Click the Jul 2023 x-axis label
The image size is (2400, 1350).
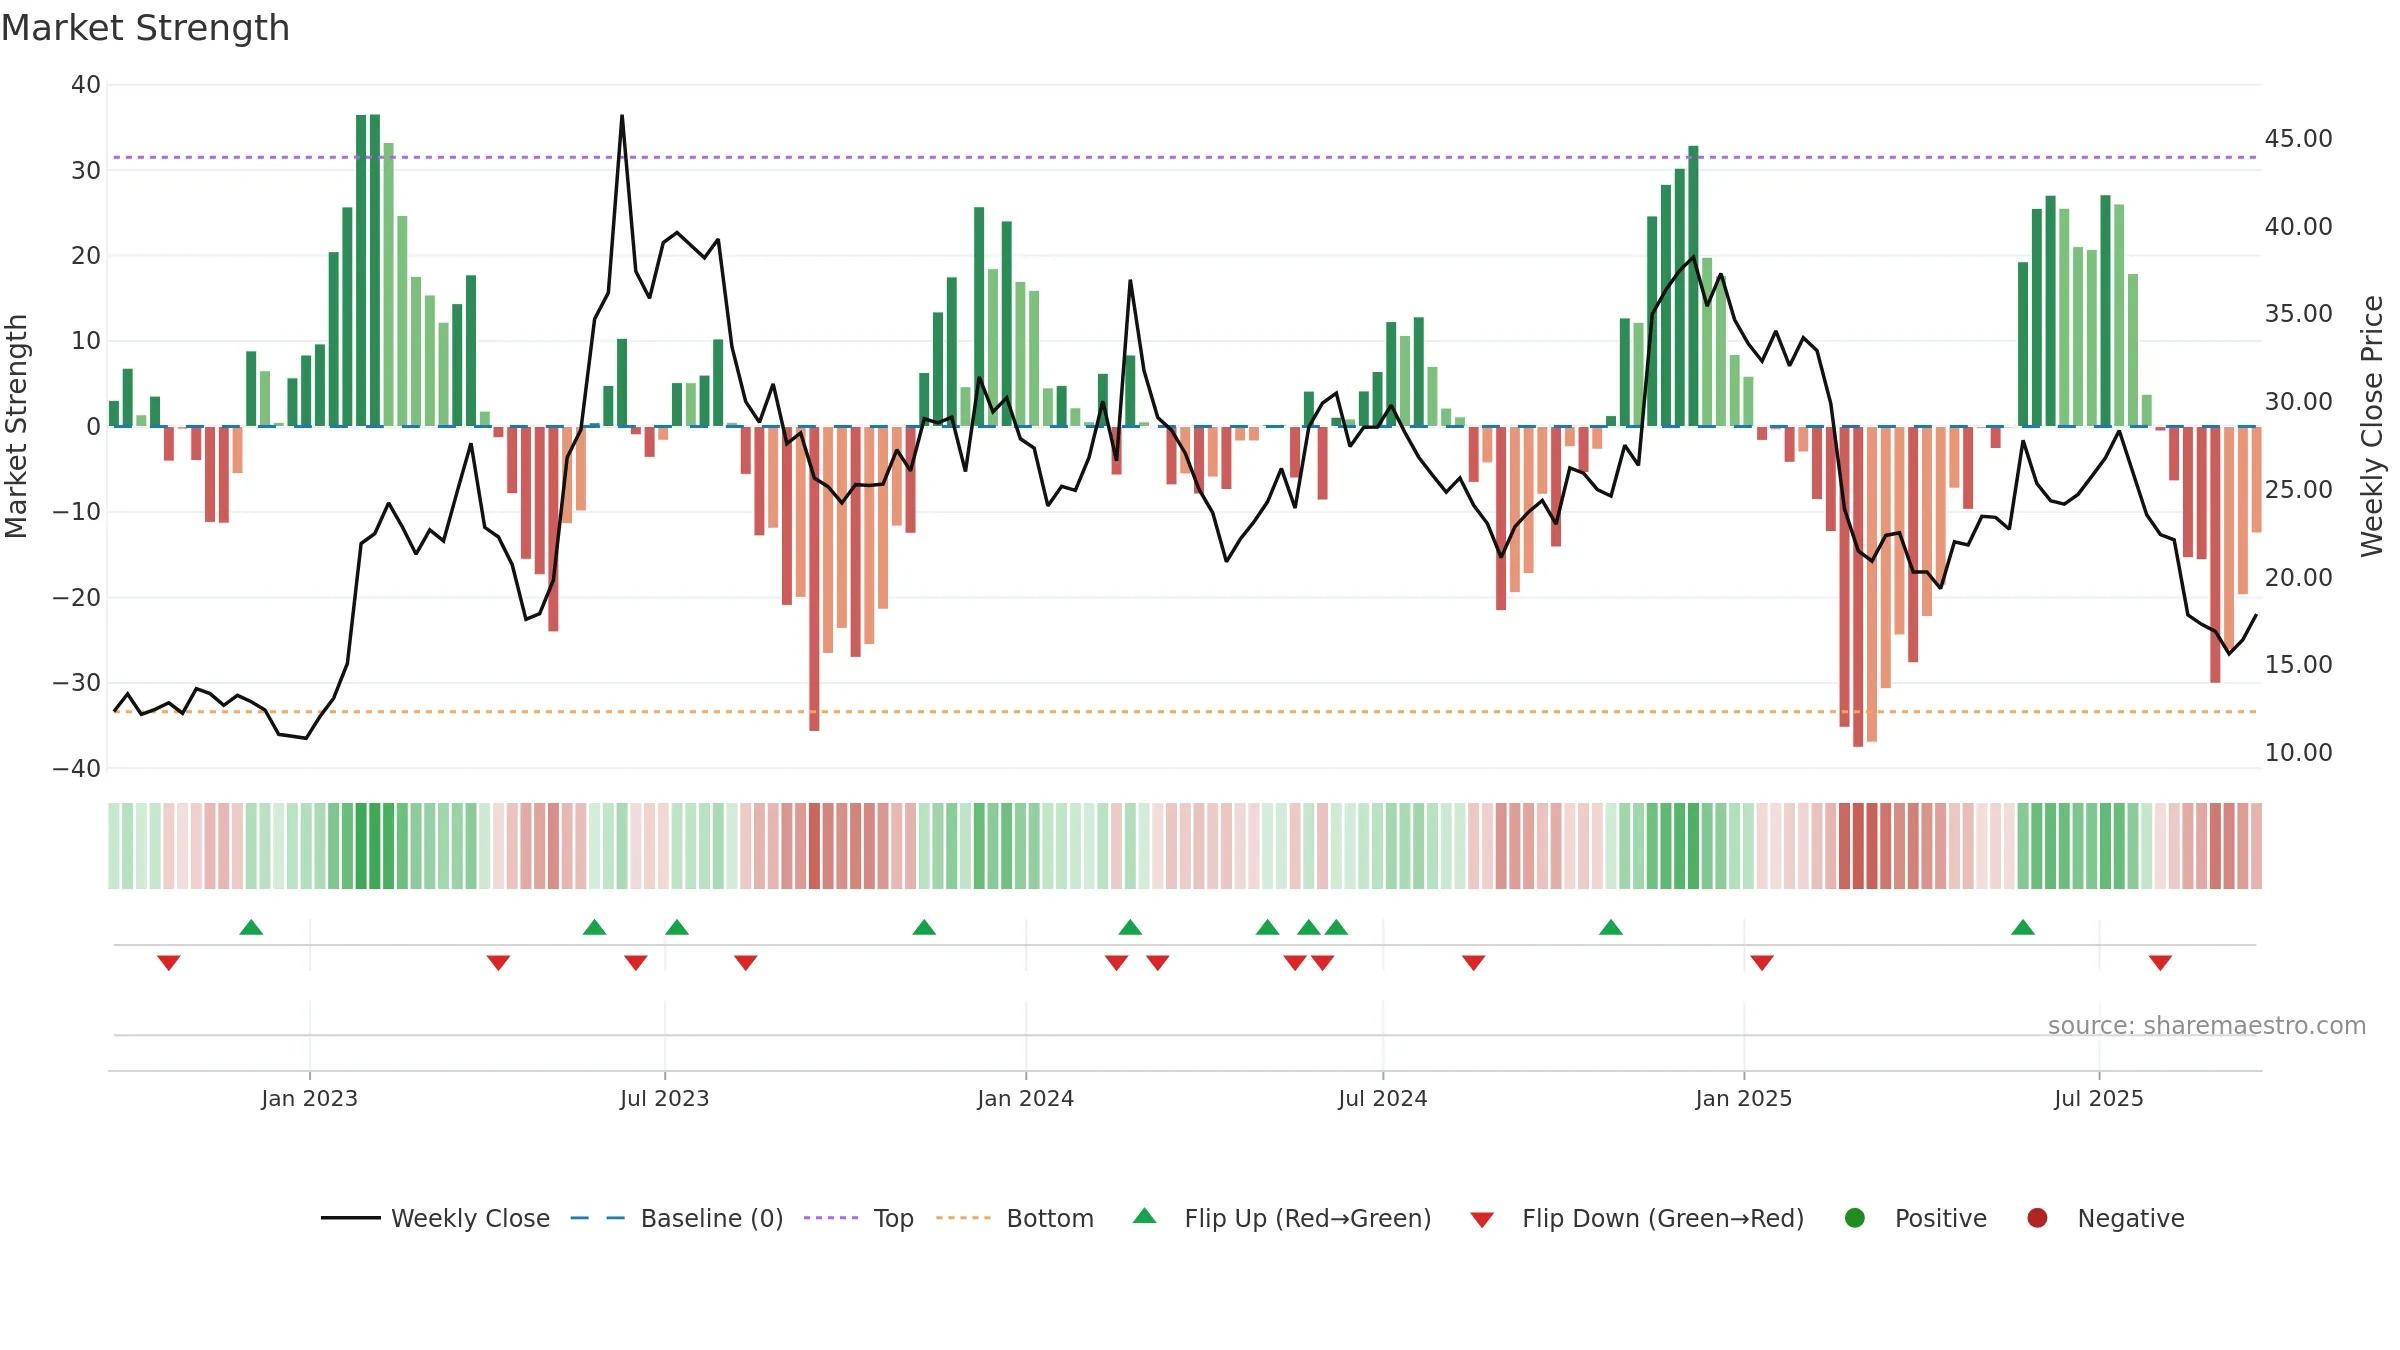[x=664, y=1098]
